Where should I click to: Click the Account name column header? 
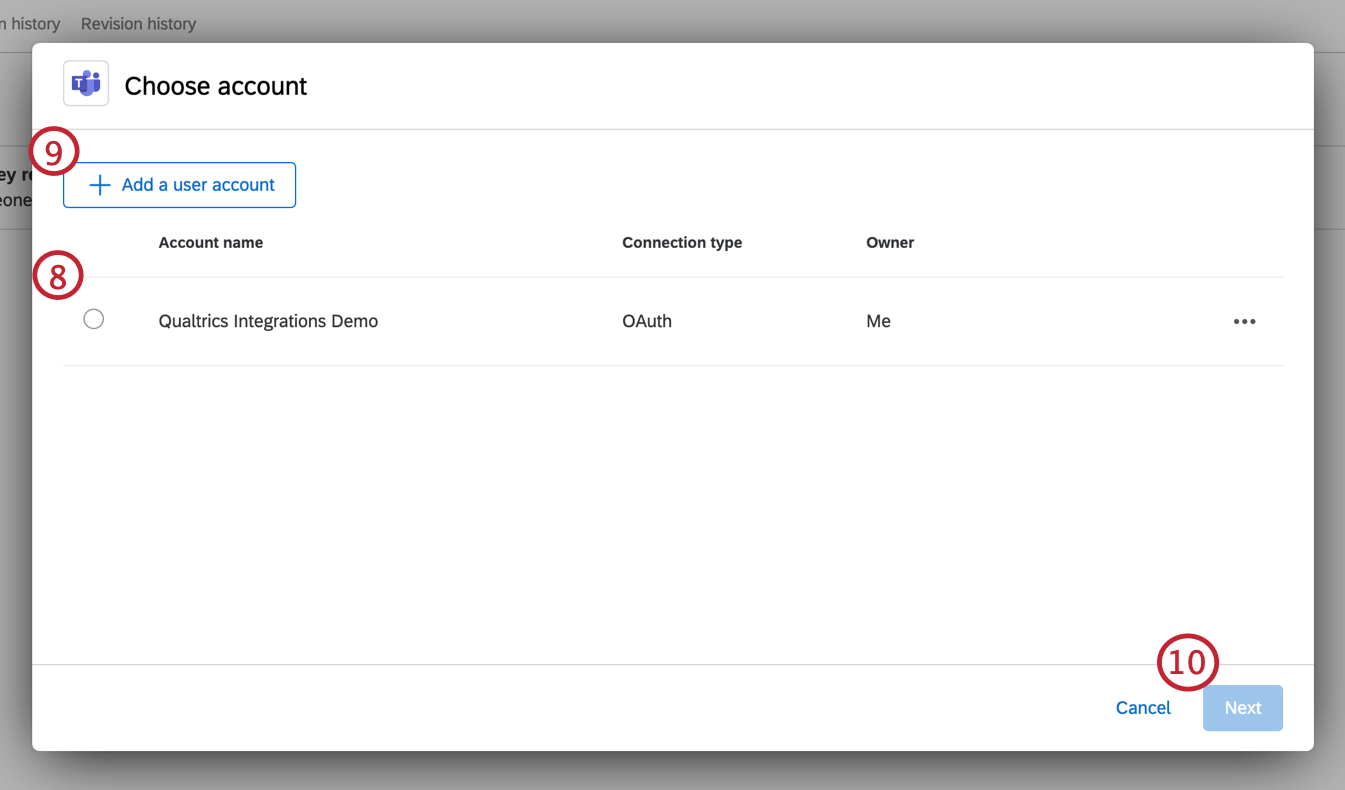pyautogui.click(x=211, y=242)
